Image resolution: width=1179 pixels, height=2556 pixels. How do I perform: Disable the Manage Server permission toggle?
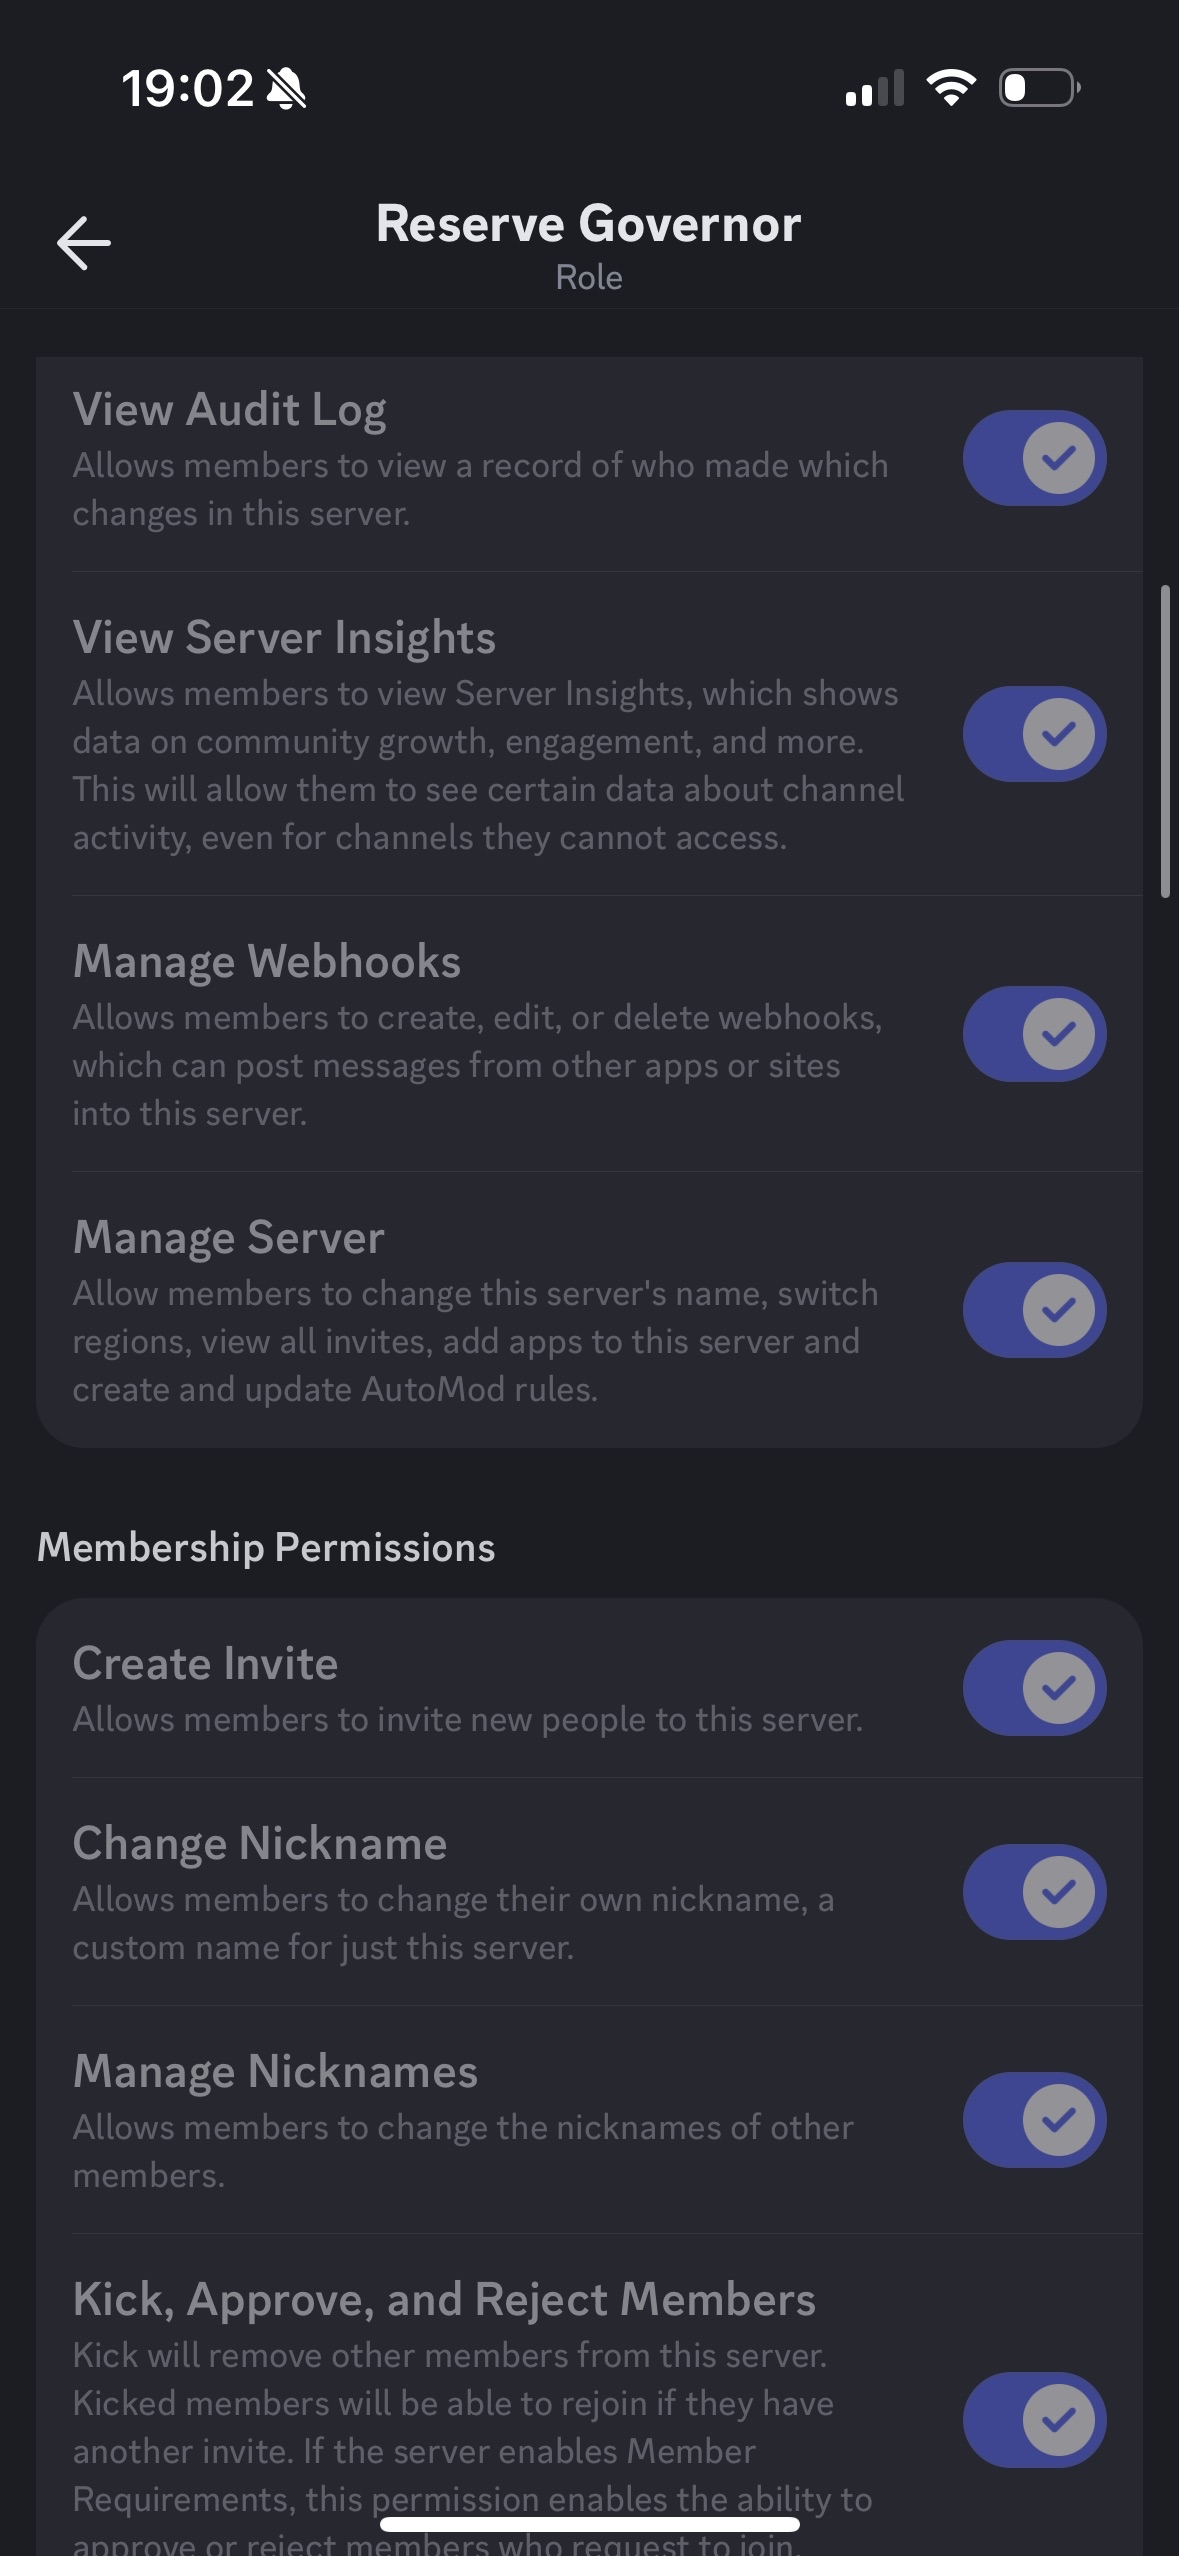[x=1034, y=1311]
